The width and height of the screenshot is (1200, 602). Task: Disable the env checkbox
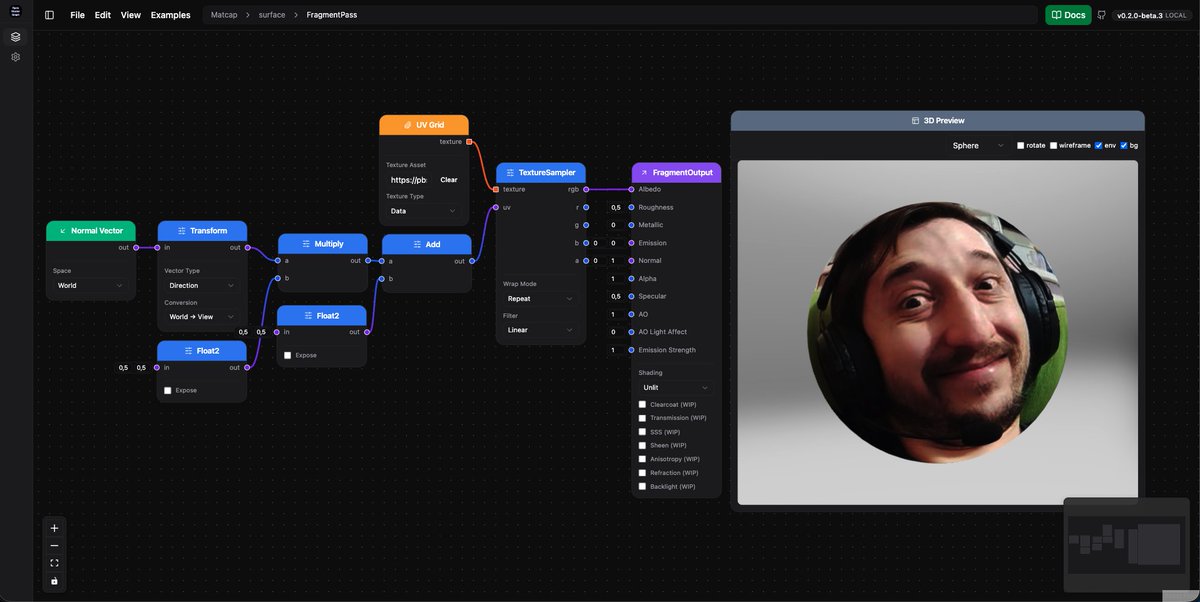1099,146
